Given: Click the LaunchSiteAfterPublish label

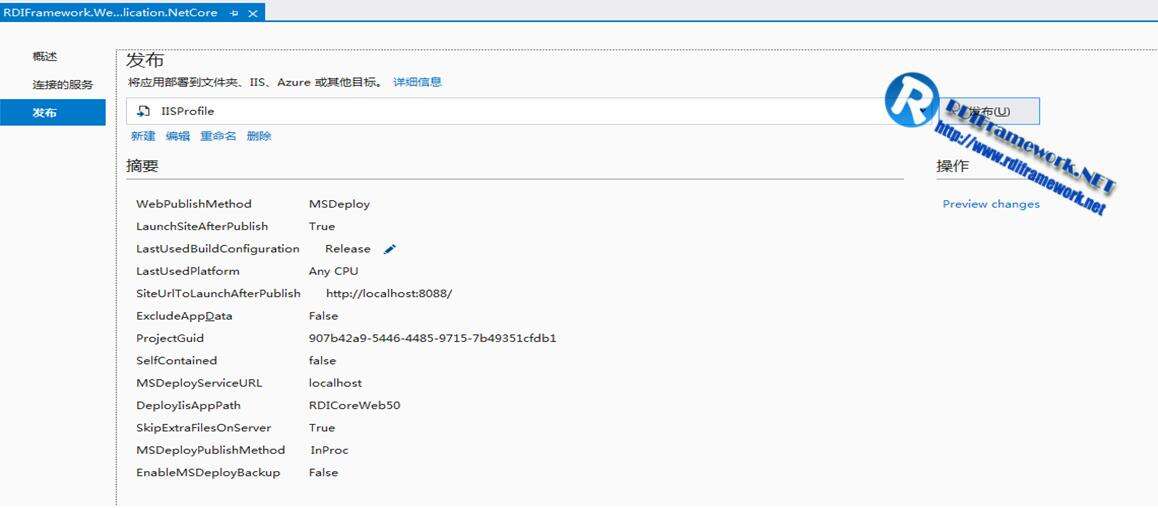Looking at the screenshot, I should coord(202,226).
